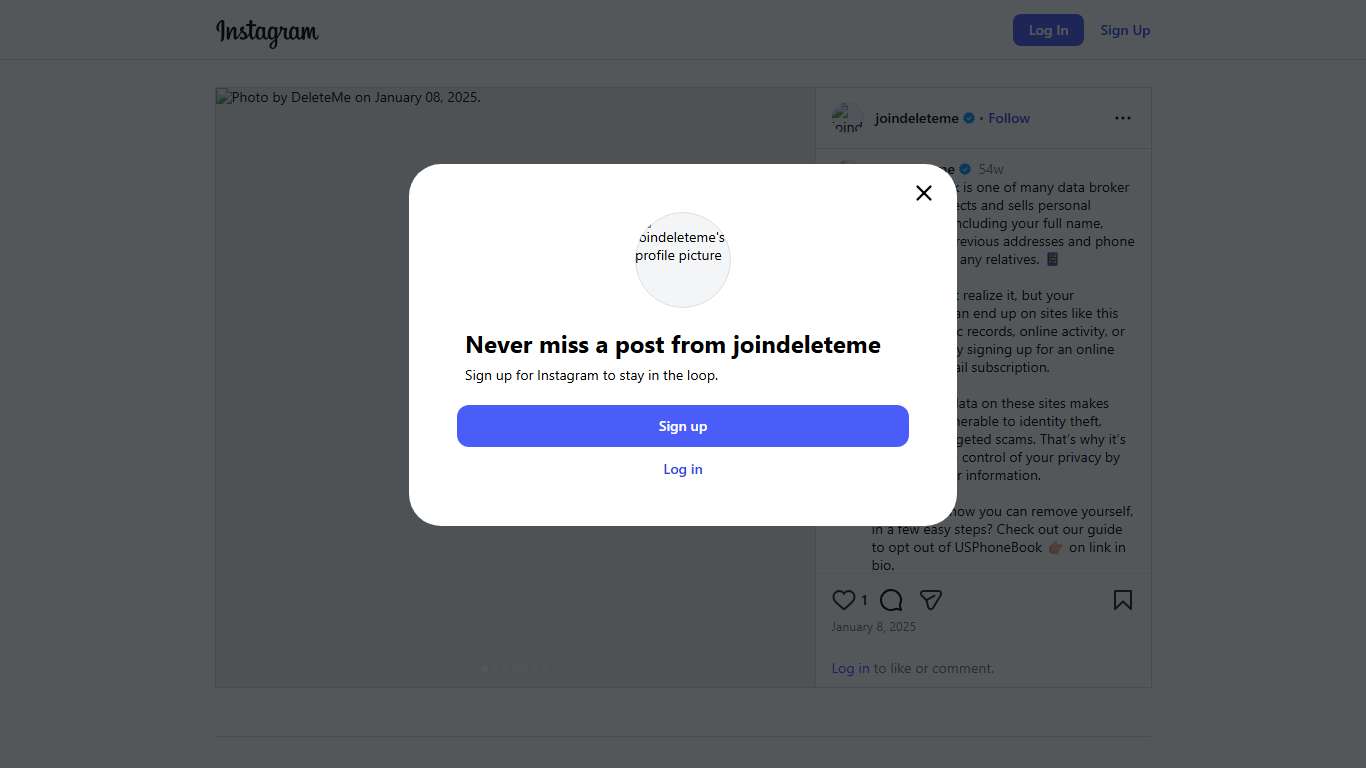This screenshot has height=768, width=1366.
Task: Click joindeleteme's avatar in the post header
Action: click(x=847, y=118)
